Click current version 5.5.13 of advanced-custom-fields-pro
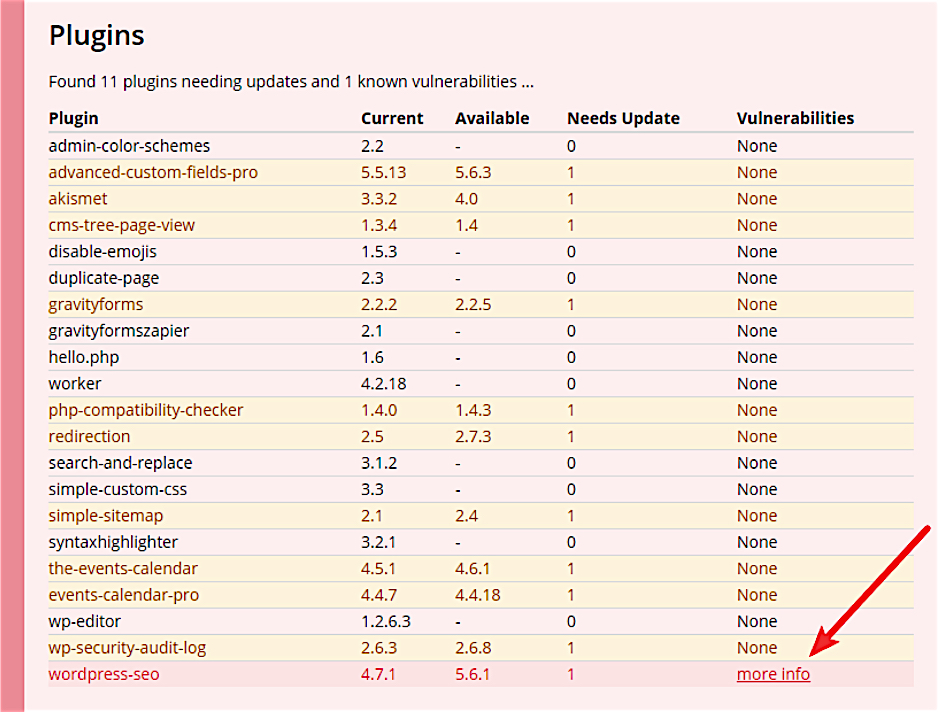The image size is (939, 712). 384,172
